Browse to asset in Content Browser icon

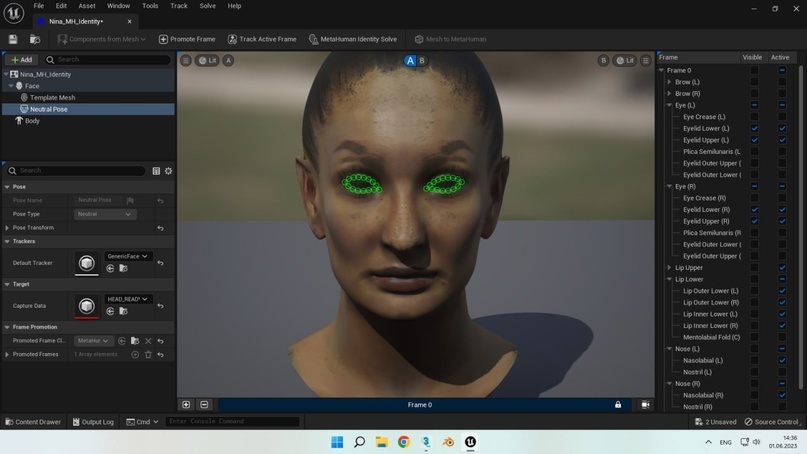coord(35,39)
